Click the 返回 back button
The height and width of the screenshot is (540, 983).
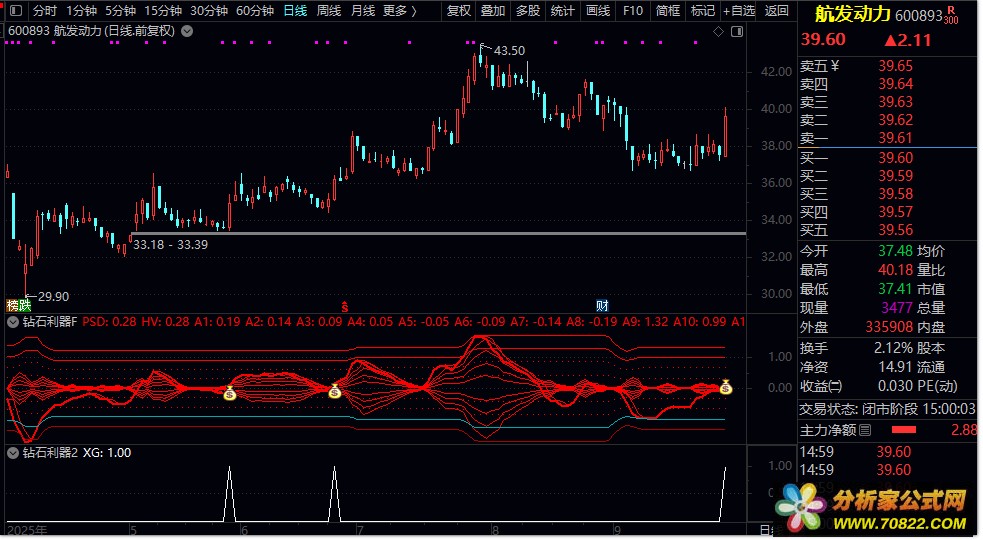click(x=776, y=11)
